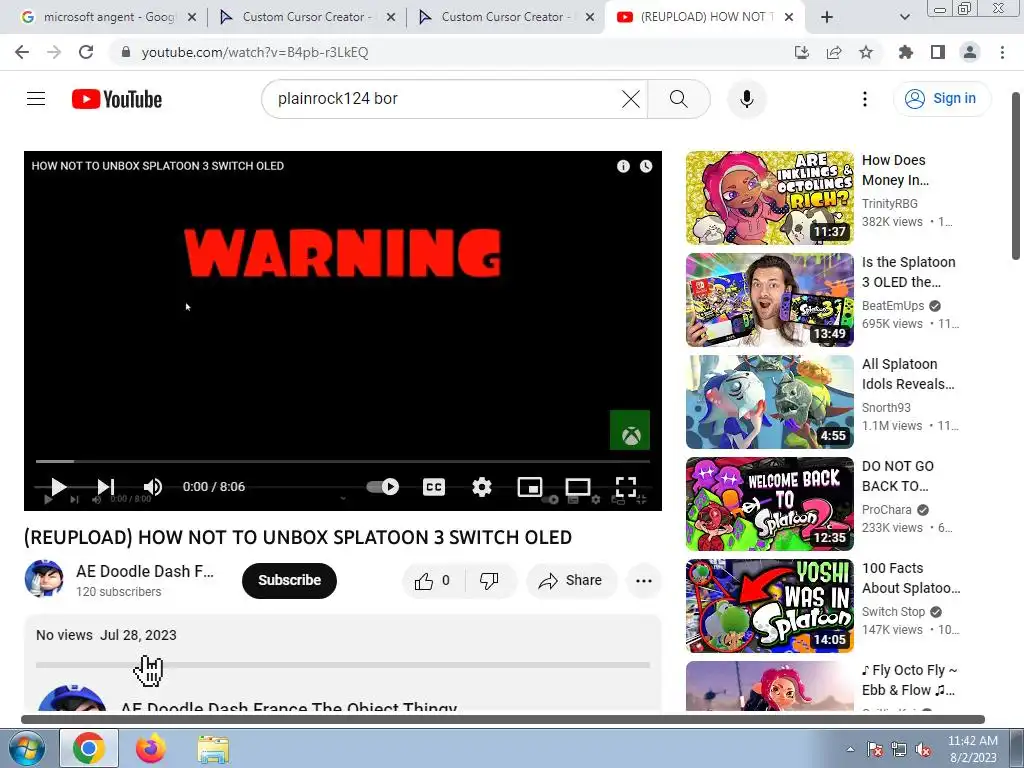This screenshot has width=1024, height=768.
Task: Click Sign in button
Action: click(x=942, y=99)
